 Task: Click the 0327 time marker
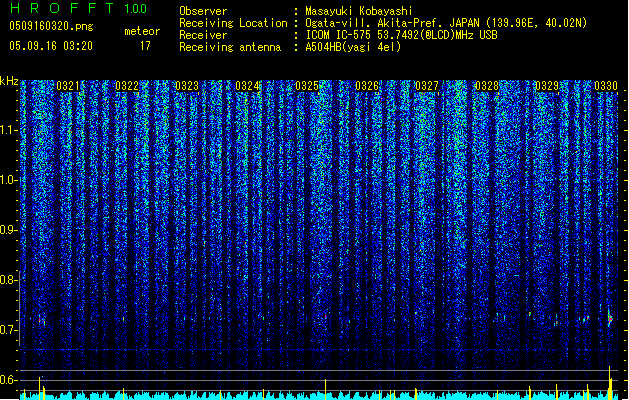pos(427,86)
